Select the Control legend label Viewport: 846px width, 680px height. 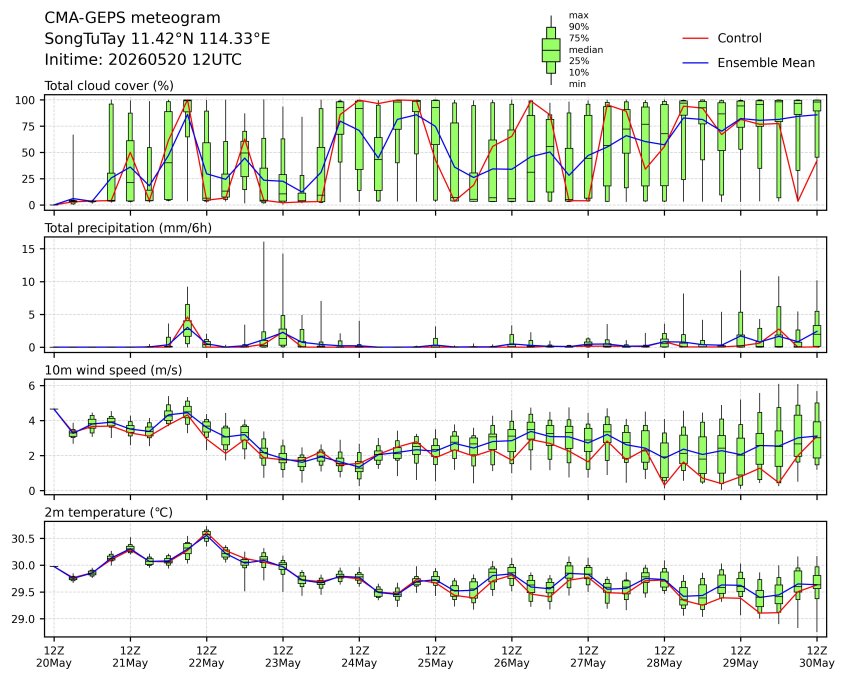click(739, 38)
